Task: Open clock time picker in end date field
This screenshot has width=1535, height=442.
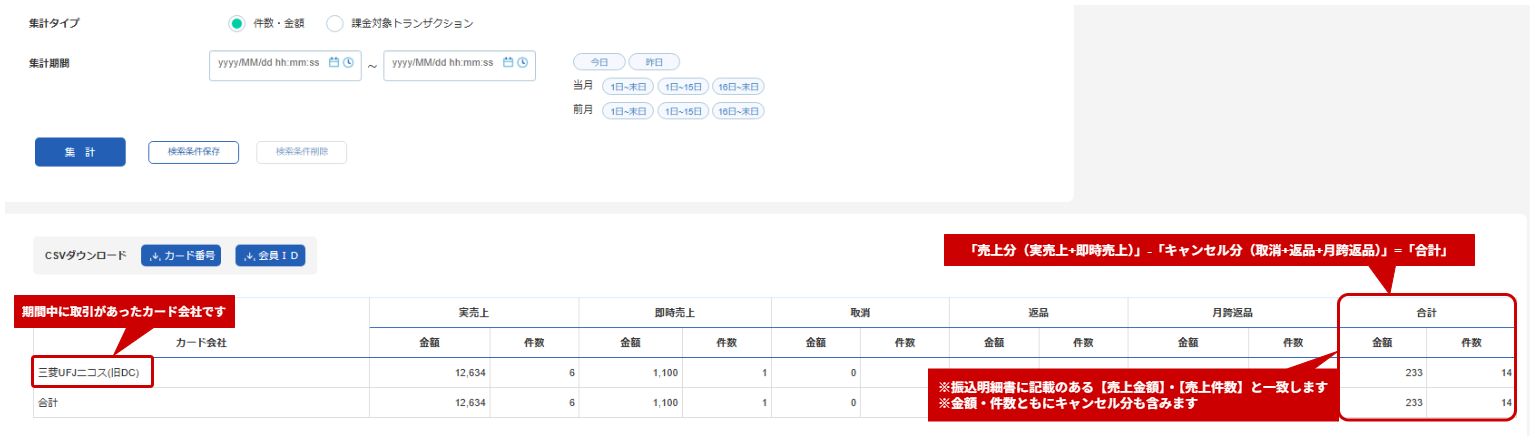Action: tap(522, 62)
